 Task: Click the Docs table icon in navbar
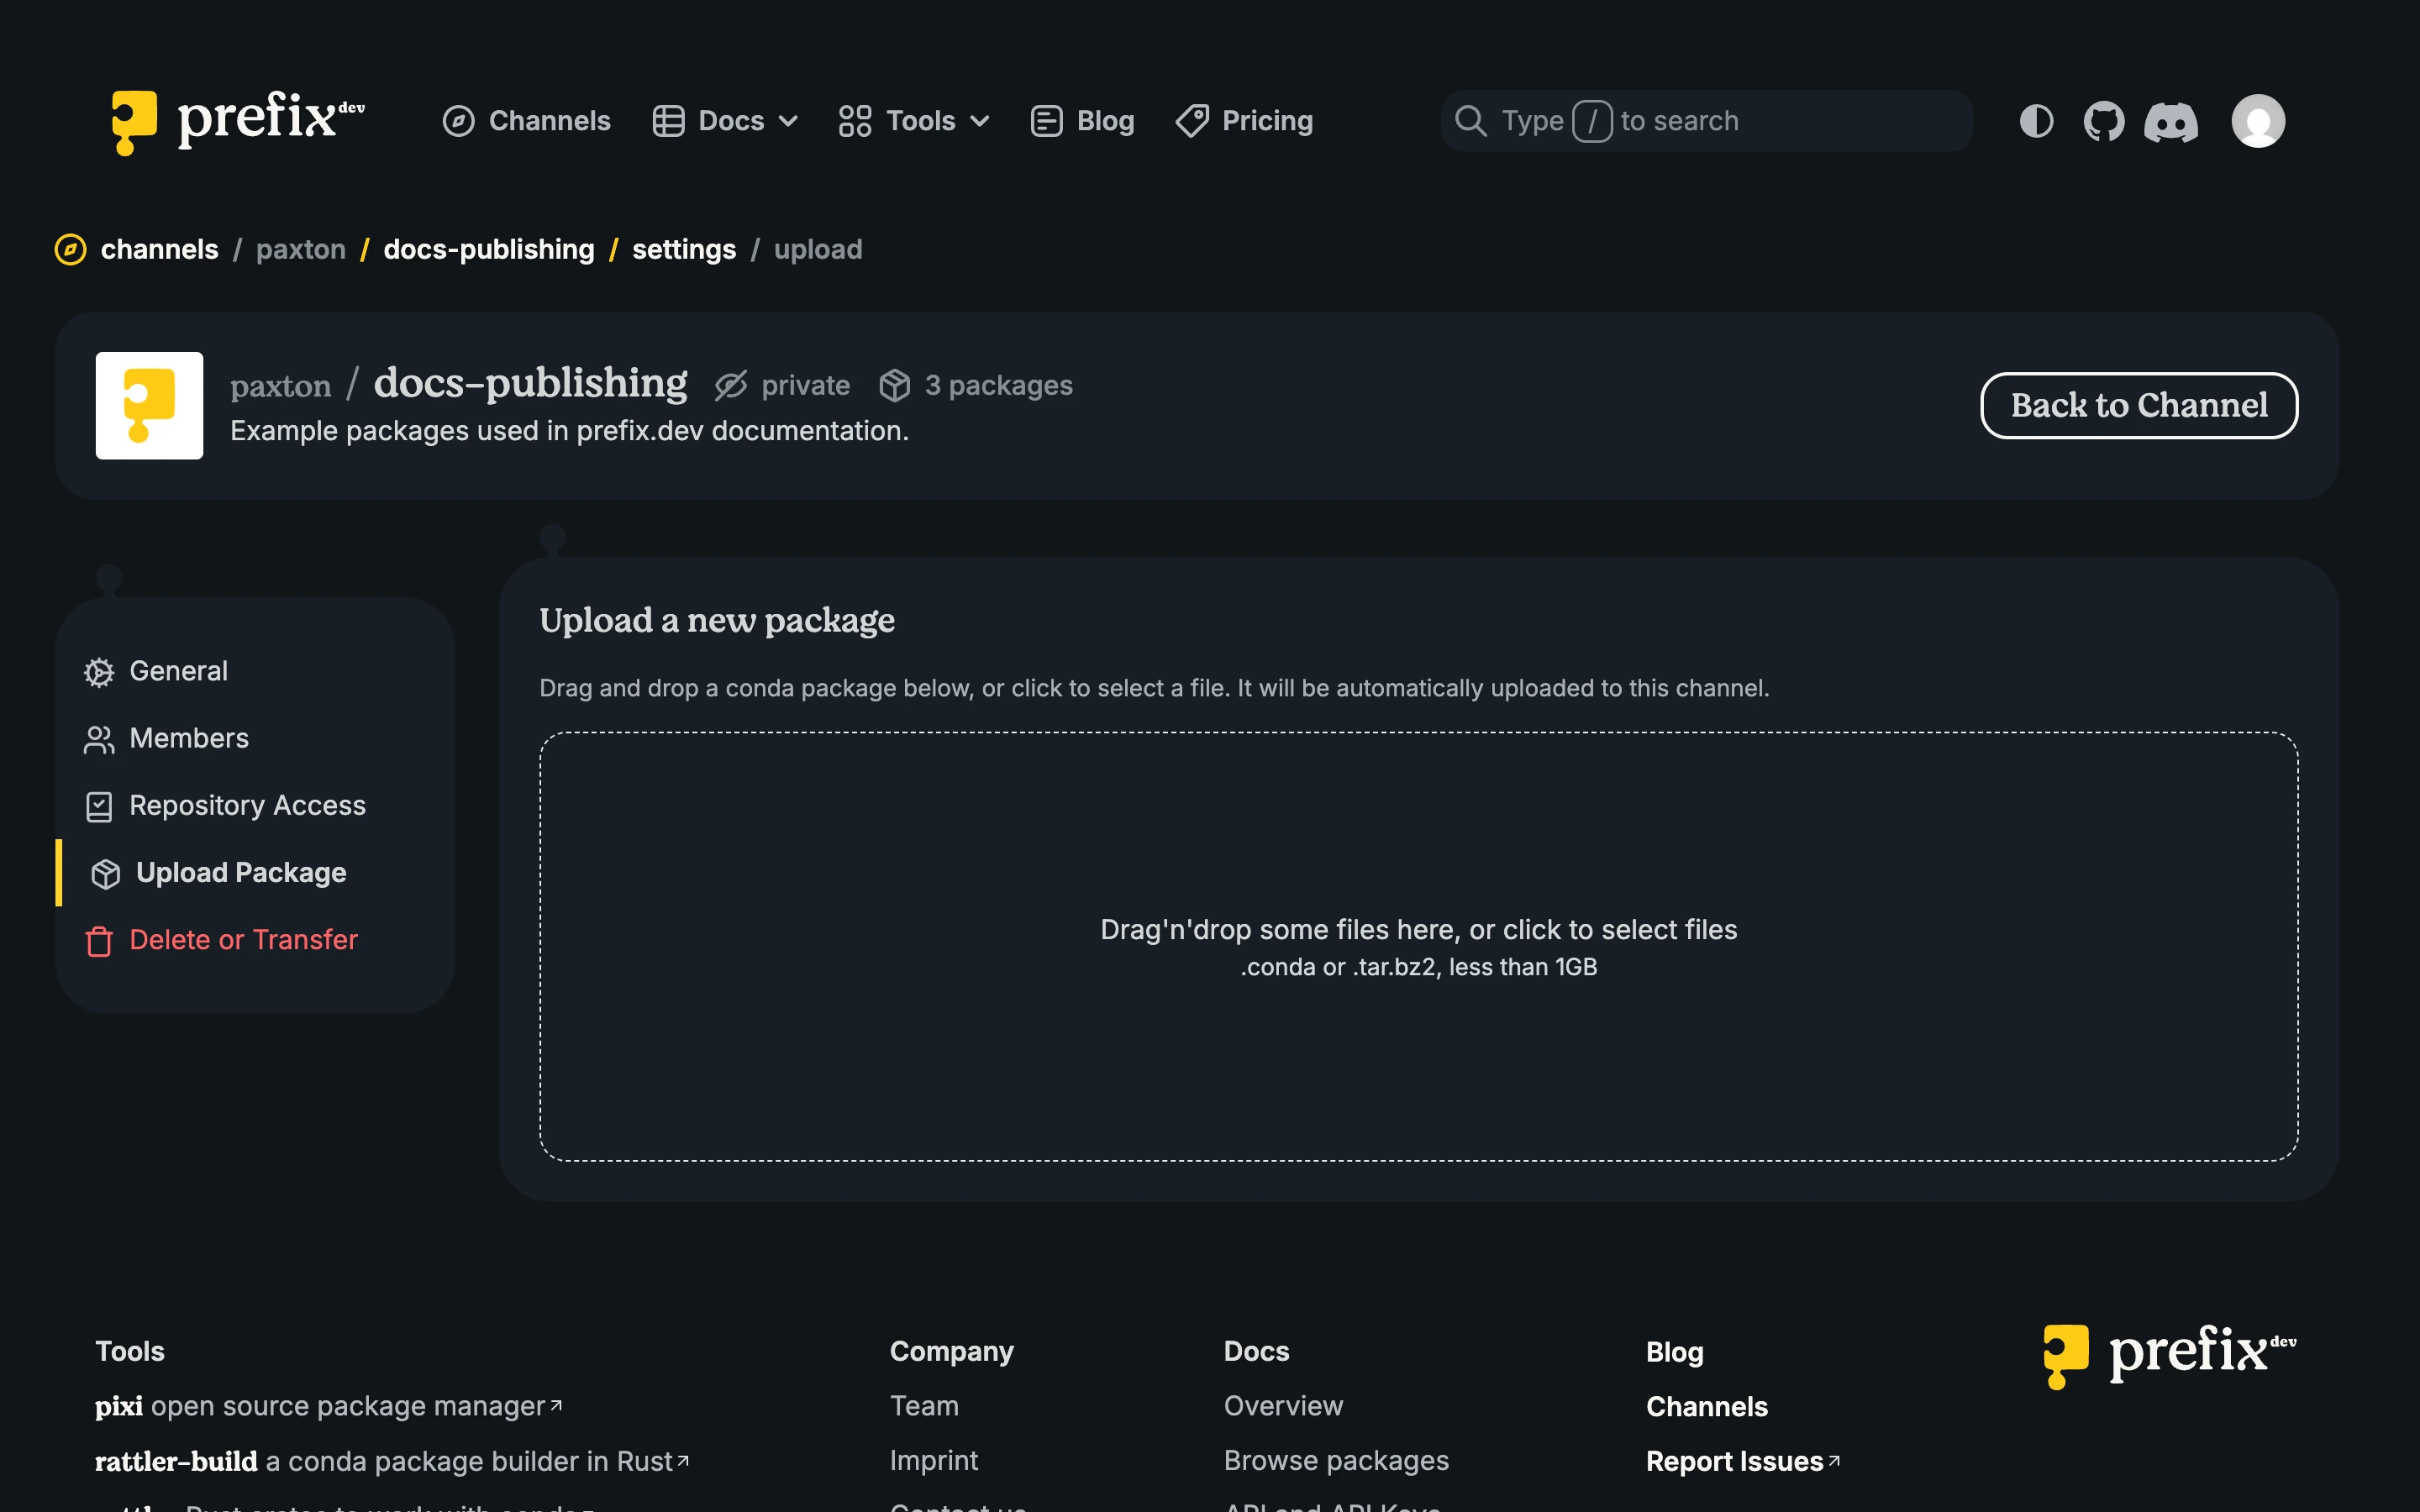coord(668,121)
